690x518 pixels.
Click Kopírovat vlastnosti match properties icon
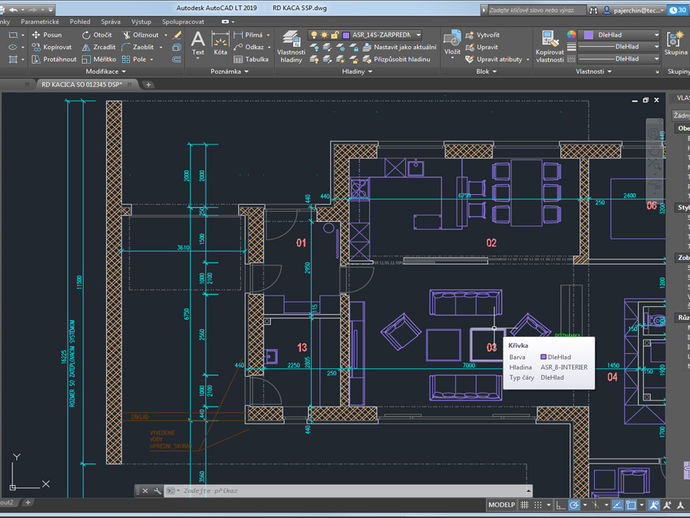[550, 47]
